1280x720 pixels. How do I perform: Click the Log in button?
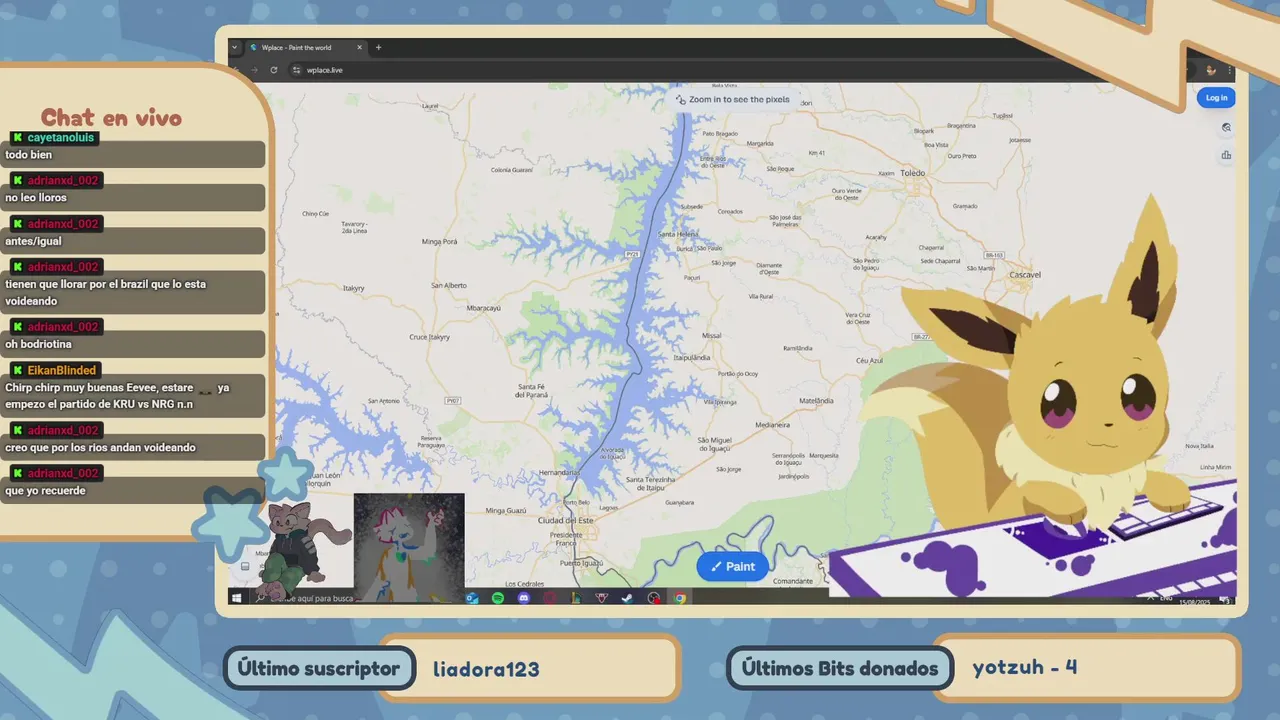click(1216, 97)
